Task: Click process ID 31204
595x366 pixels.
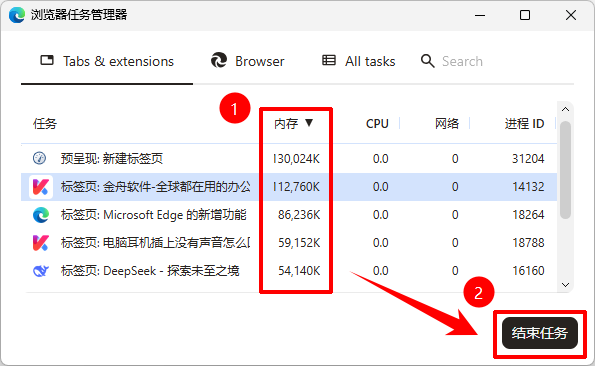Action: point(528,159)
